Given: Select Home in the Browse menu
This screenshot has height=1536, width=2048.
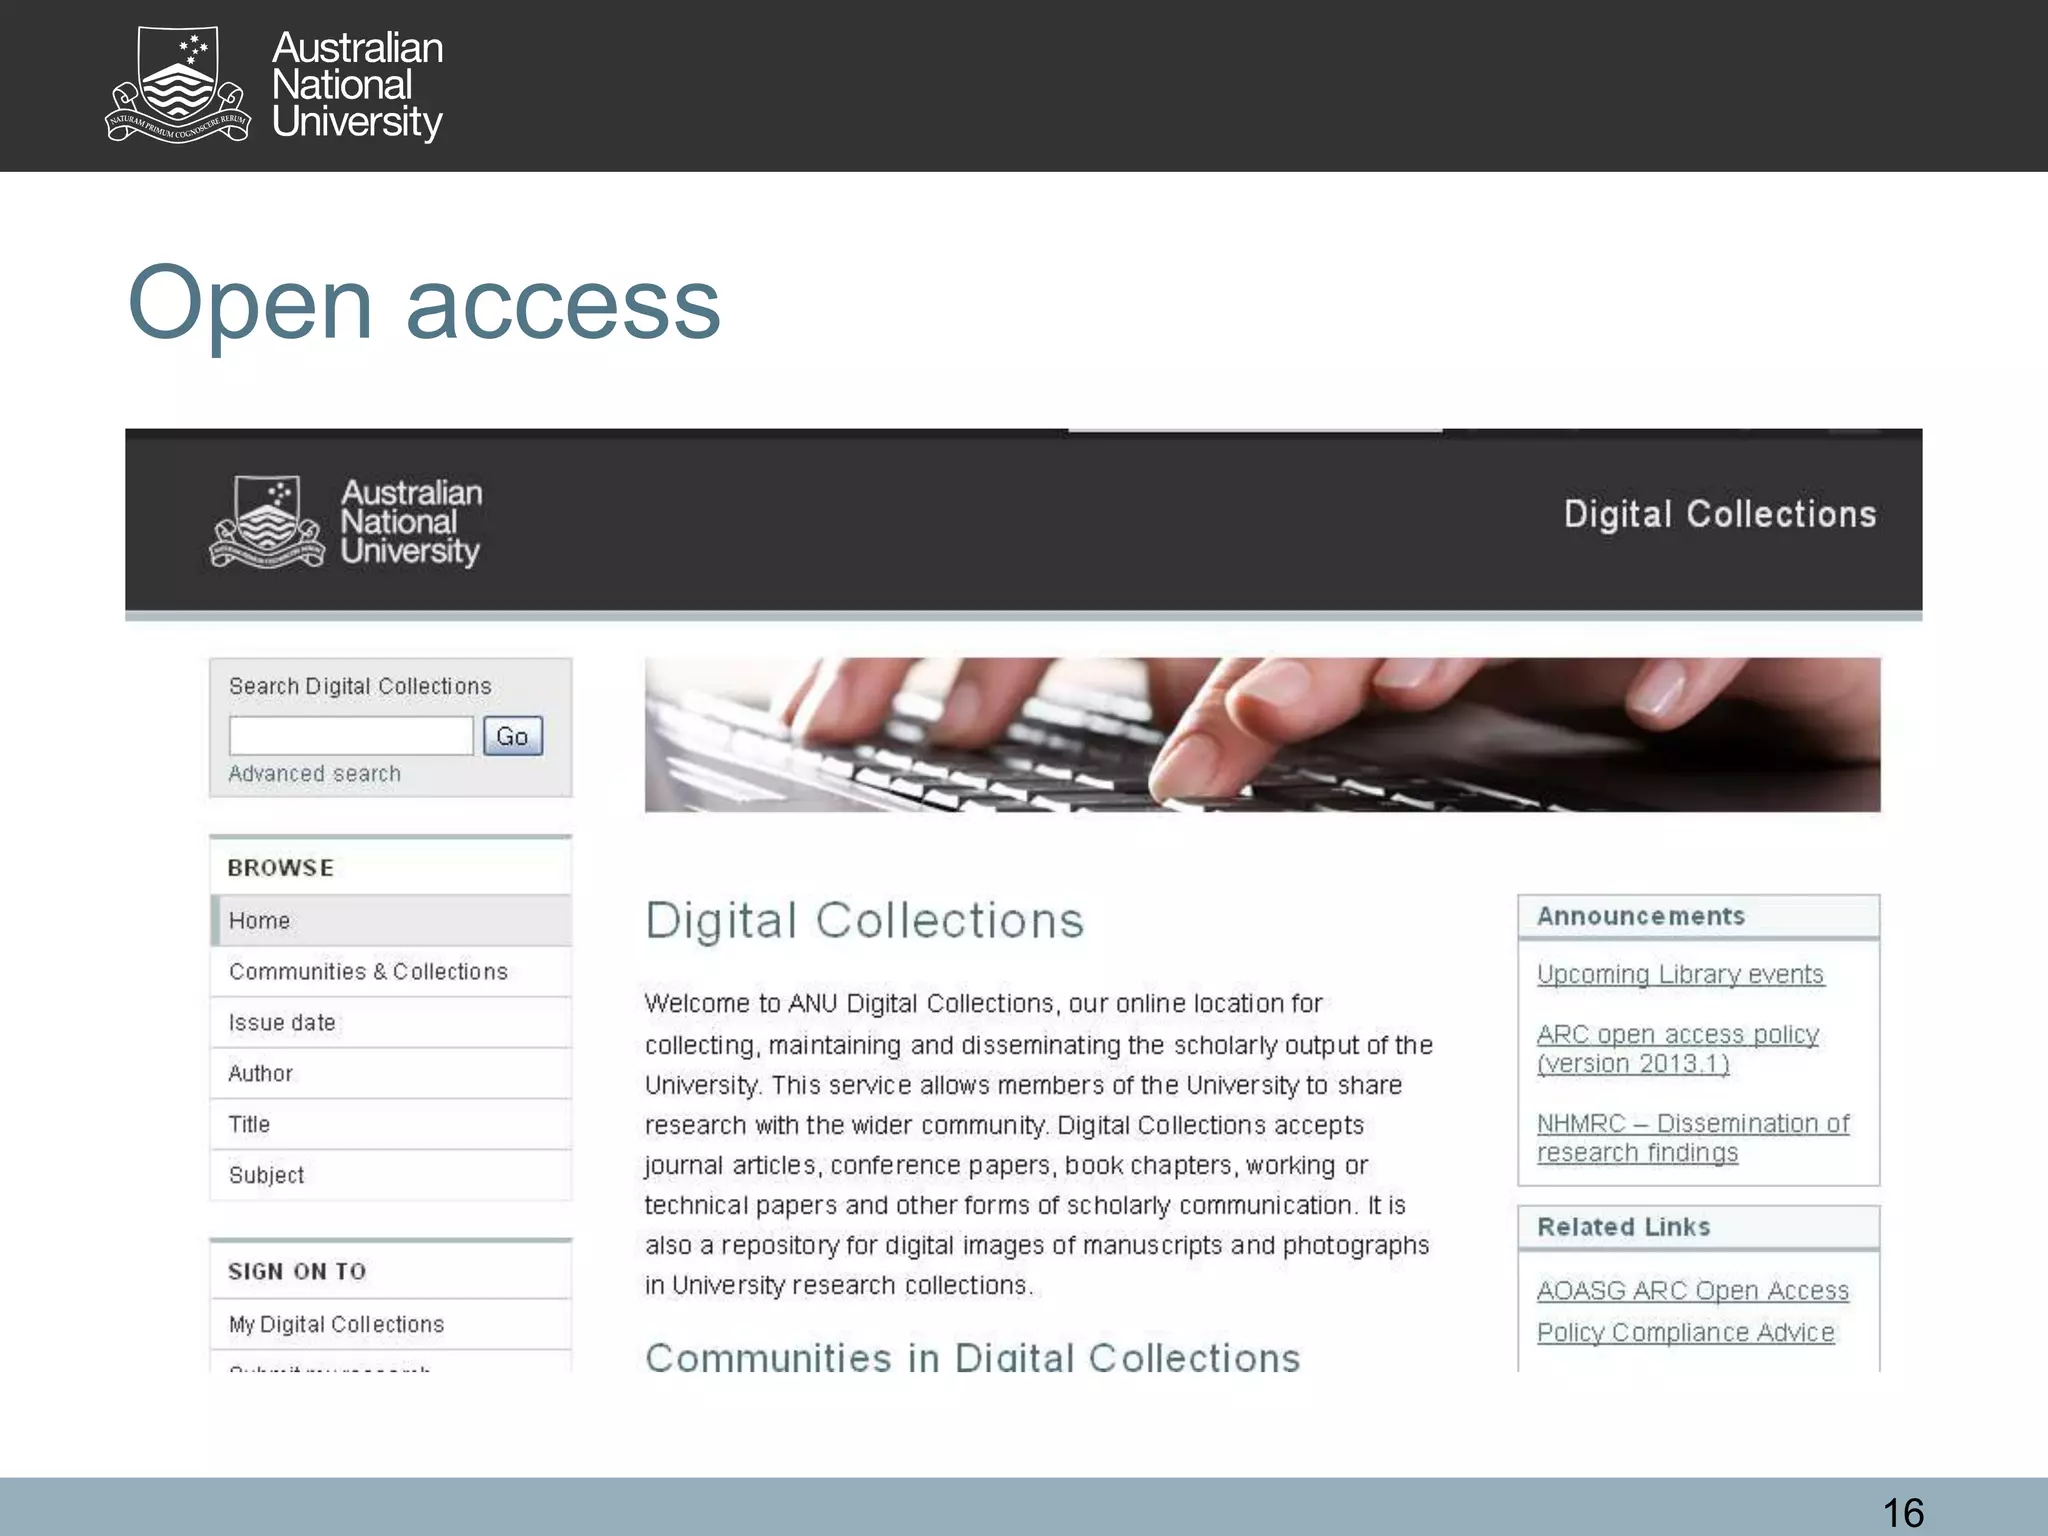Looking at the screenshot, I should point(391,921).
